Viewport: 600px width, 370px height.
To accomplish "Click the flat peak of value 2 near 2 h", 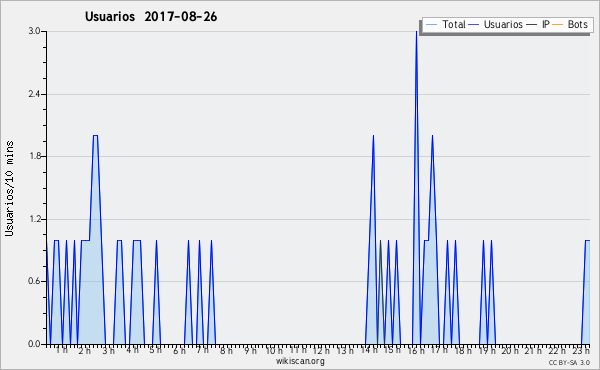I will tap(95, 135).
